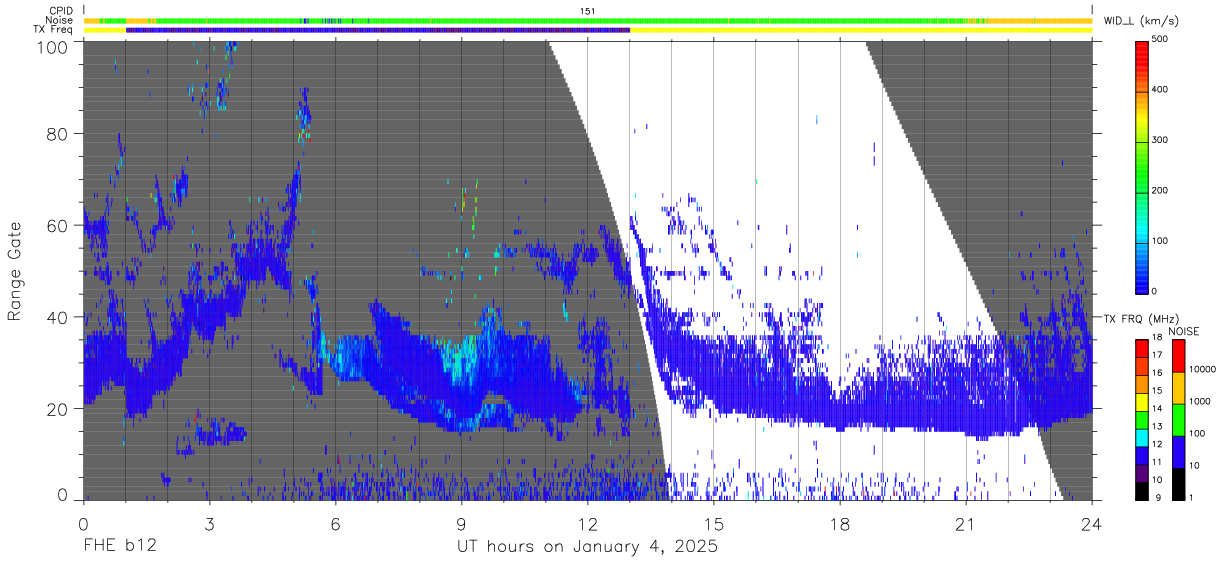This screenshot has height=567, width=1228.
Task: Click the 300 tick on width colorbar
Action: [1159, 140]
